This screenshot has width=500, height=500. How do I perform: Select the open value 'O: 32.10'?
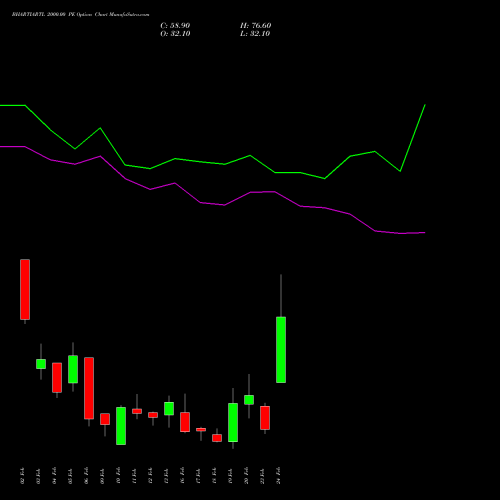tap(175, 34)
